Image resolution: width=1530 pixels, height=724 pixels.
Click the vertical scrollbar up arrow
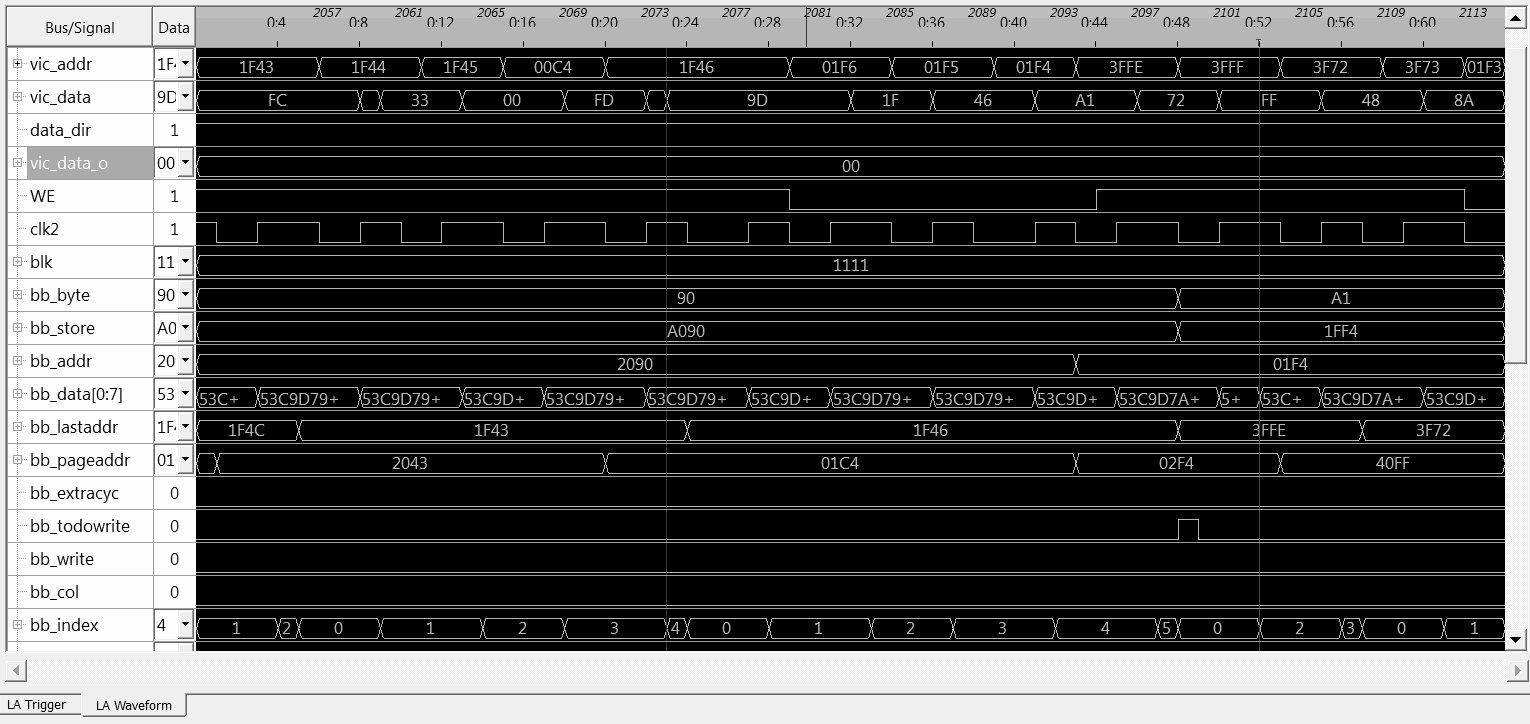(1516, 14)
